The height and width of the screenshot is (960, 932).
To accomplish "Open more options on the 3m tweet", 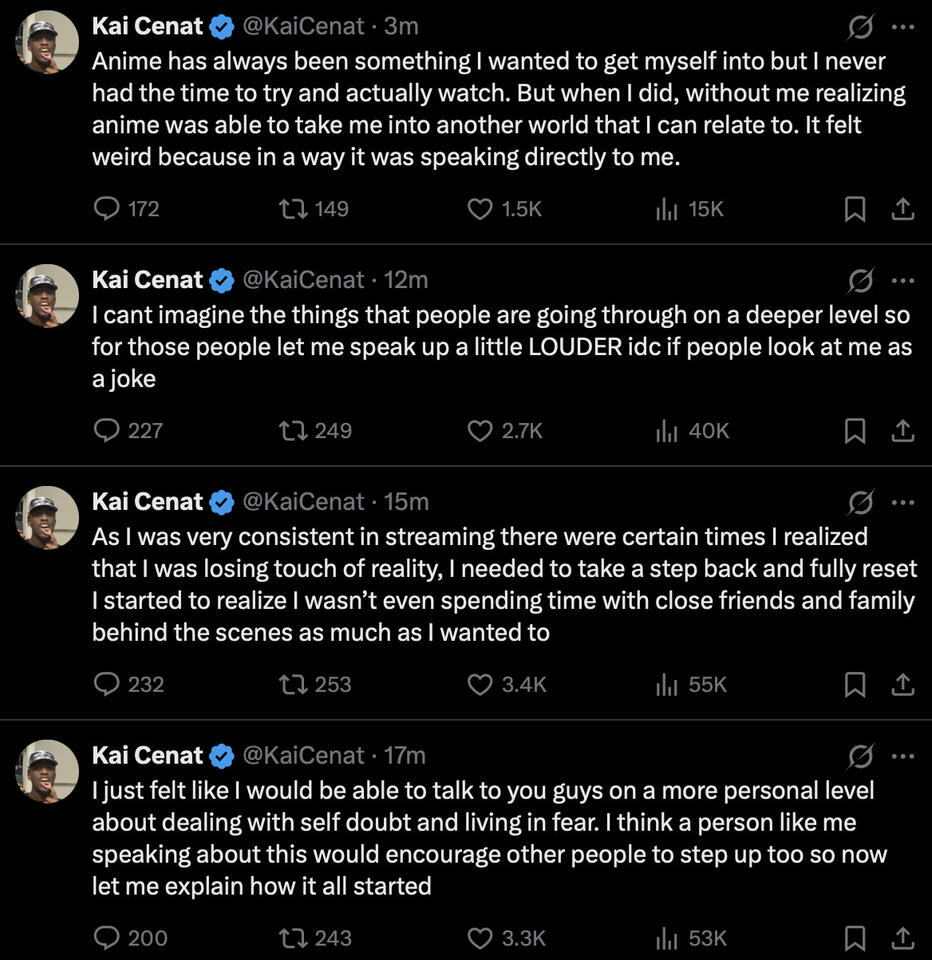I will pyautogui.click(x=903, y=27).
